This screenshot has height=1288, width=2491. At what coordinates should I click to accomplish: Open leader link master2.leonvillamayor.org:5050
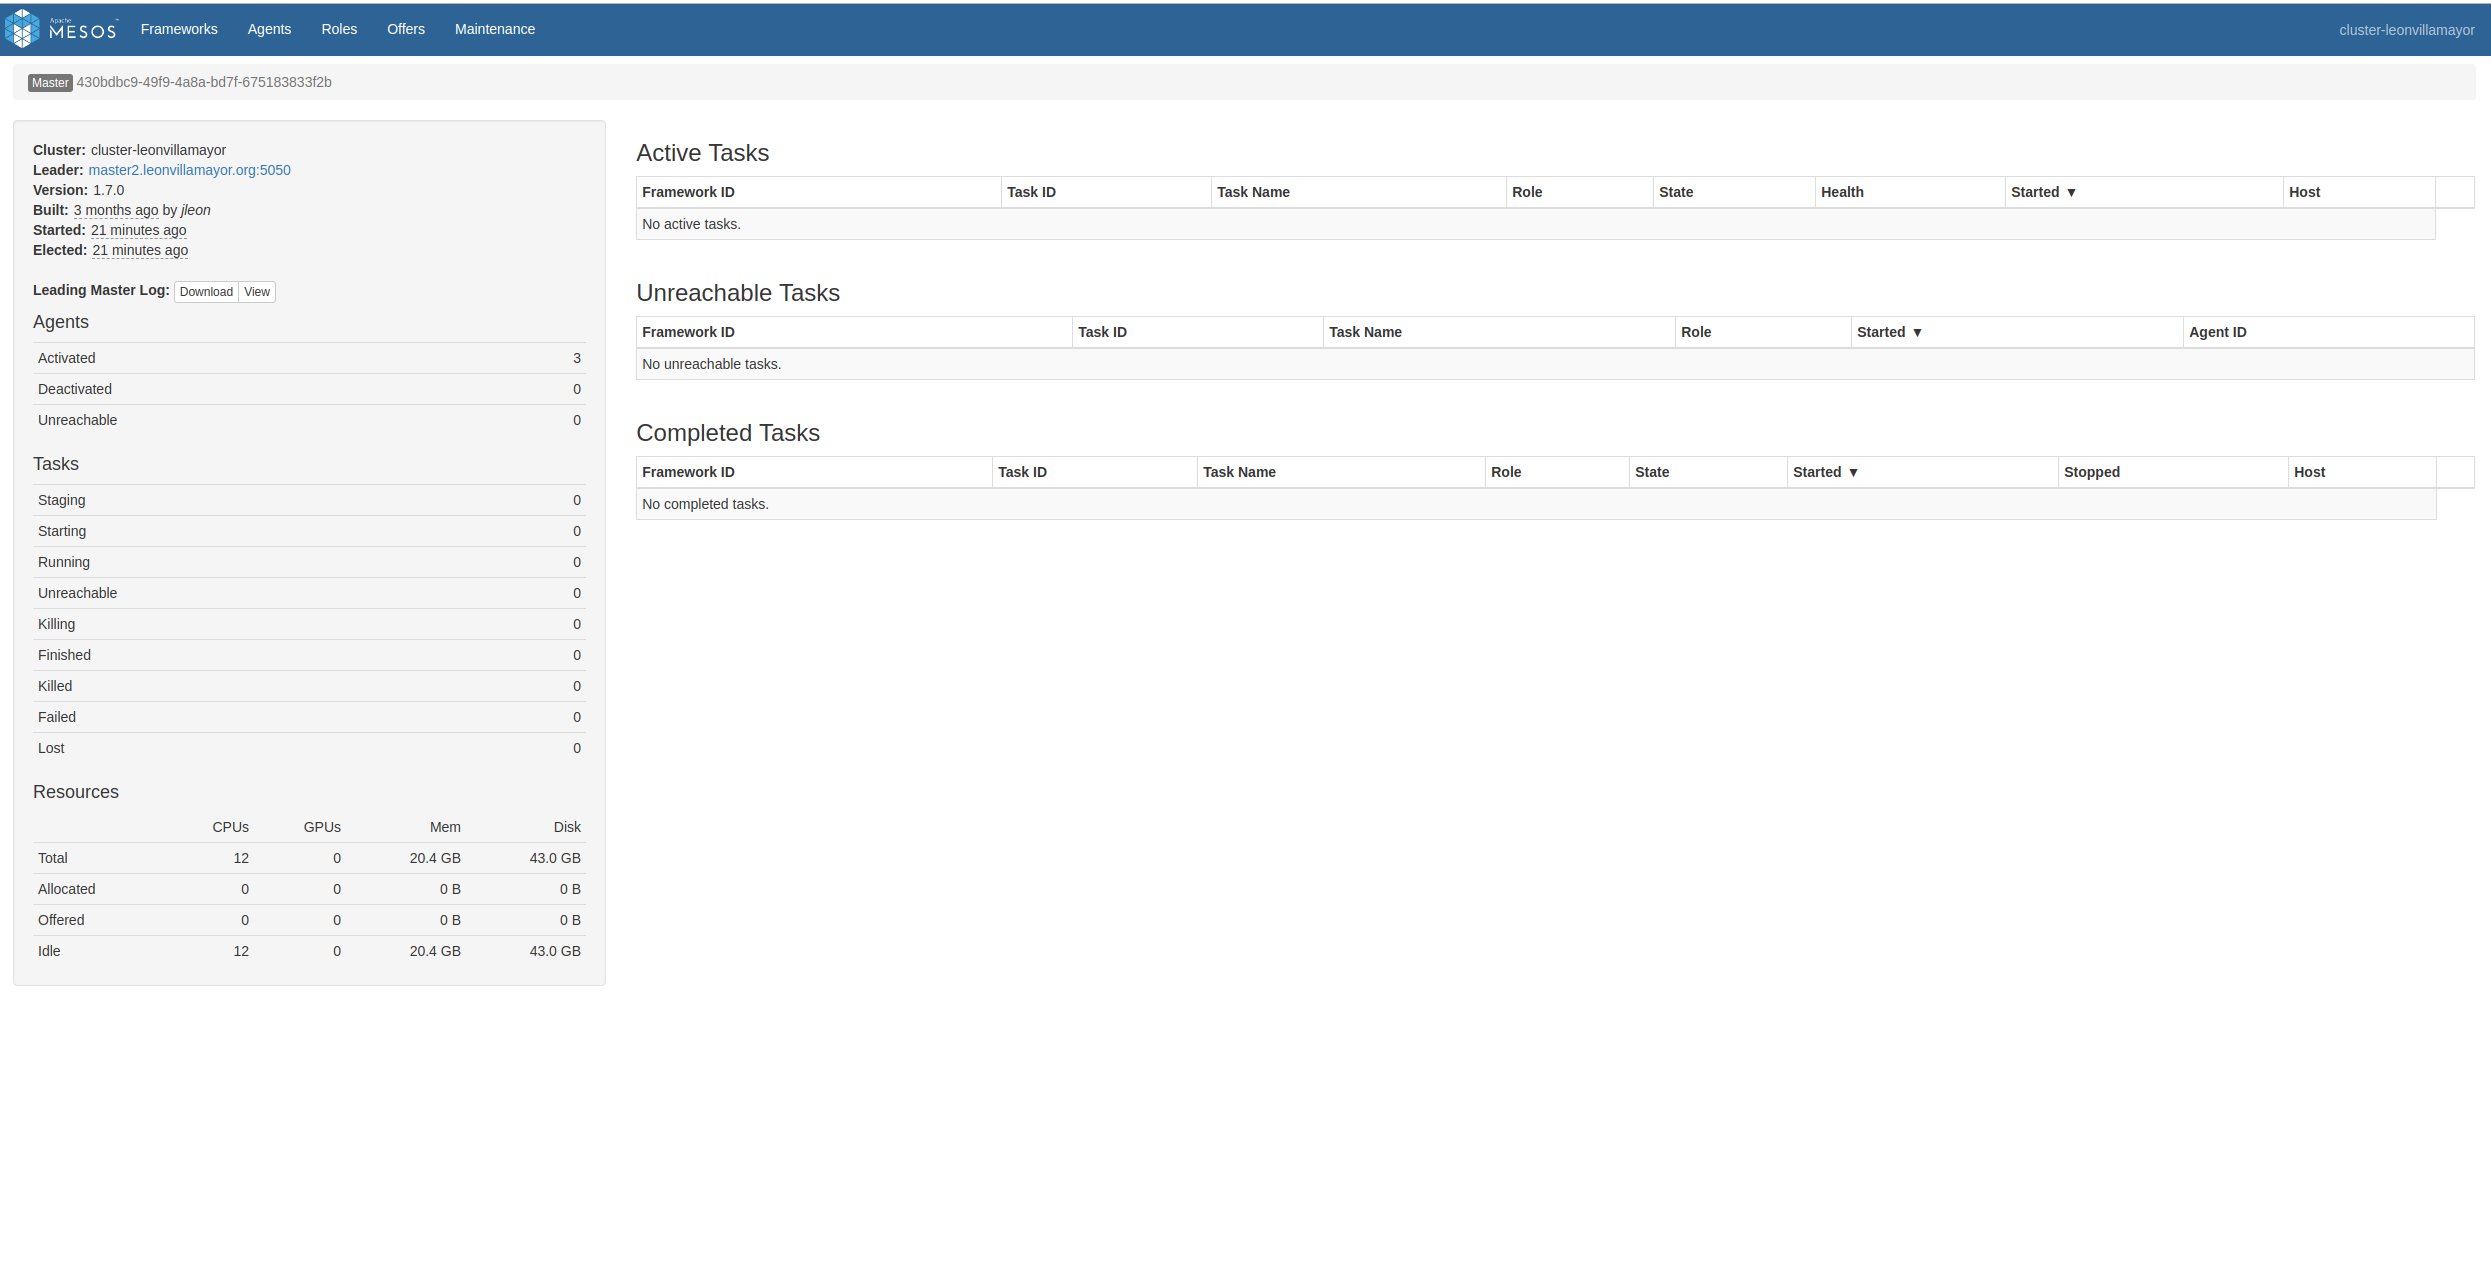click(x=189, y=170)
